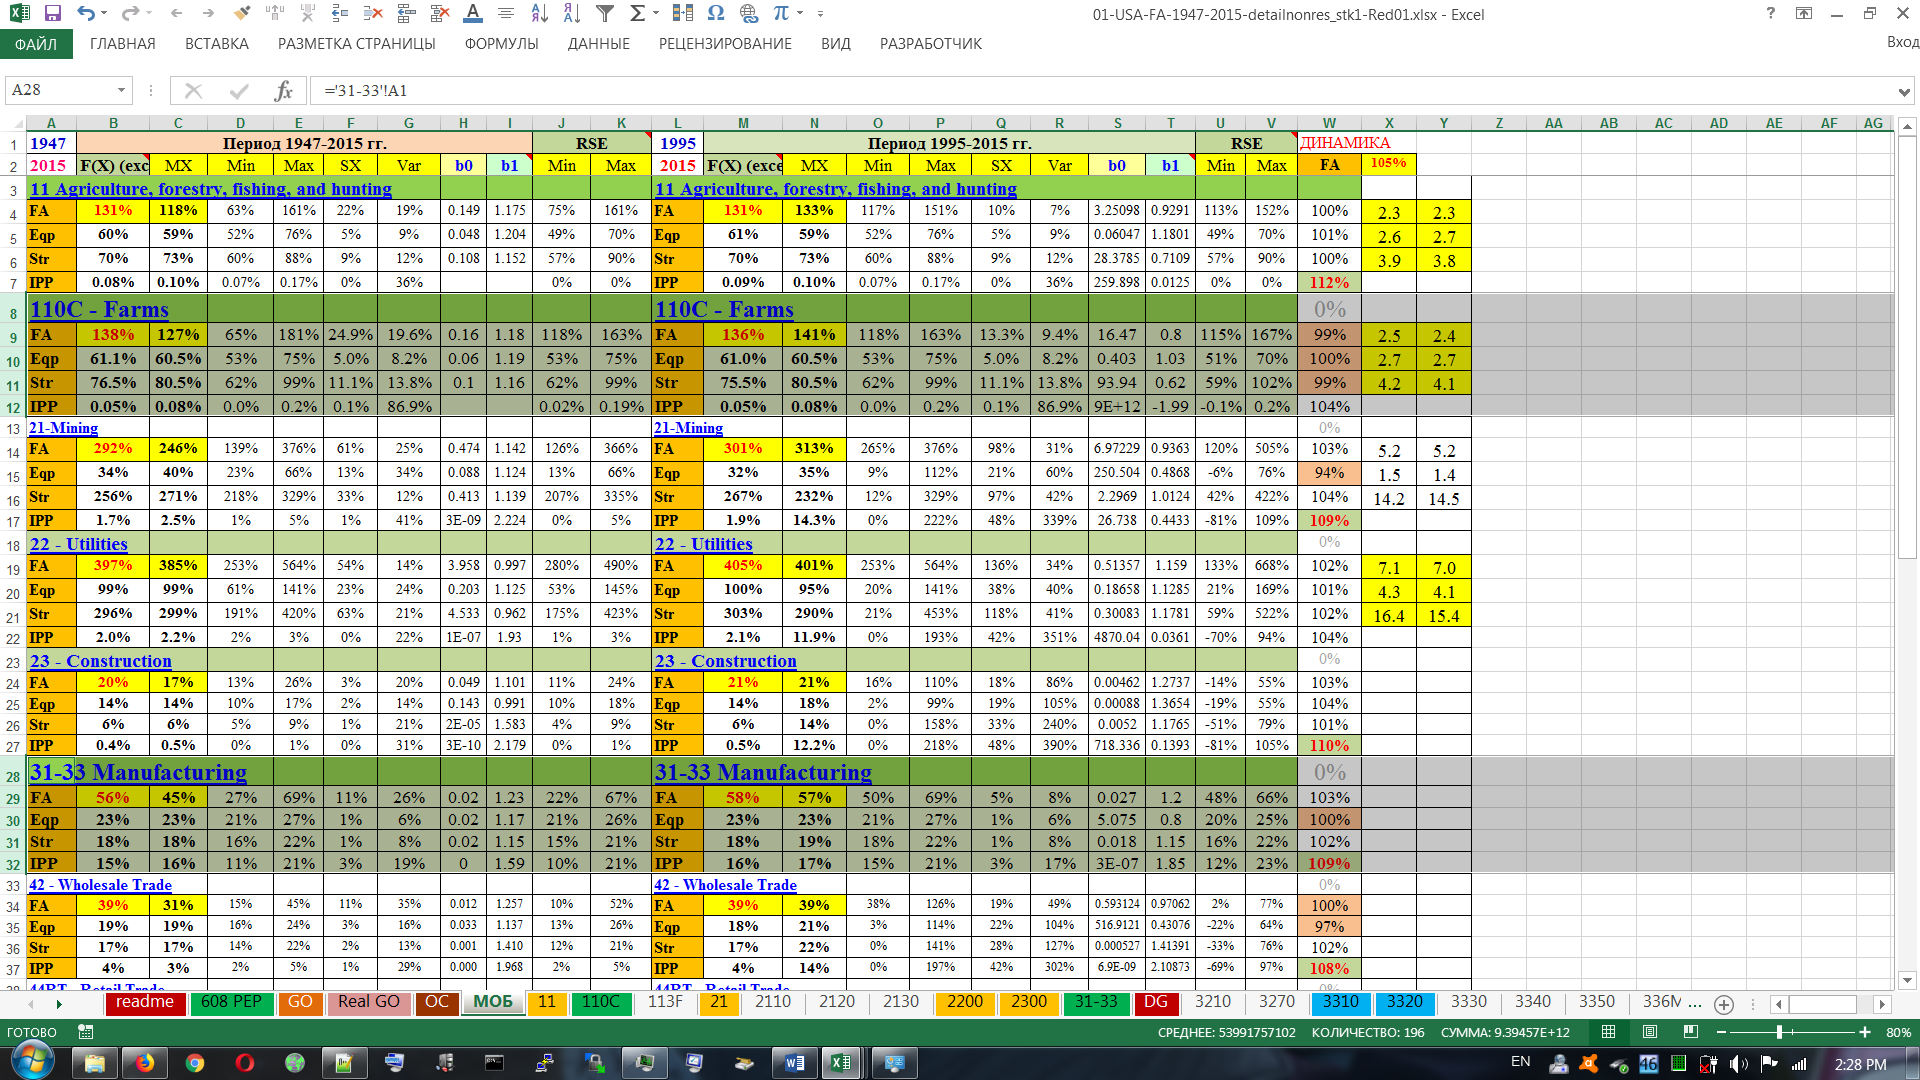
Task: Click the Filter funnel icon
Action: tap(605, 14)
